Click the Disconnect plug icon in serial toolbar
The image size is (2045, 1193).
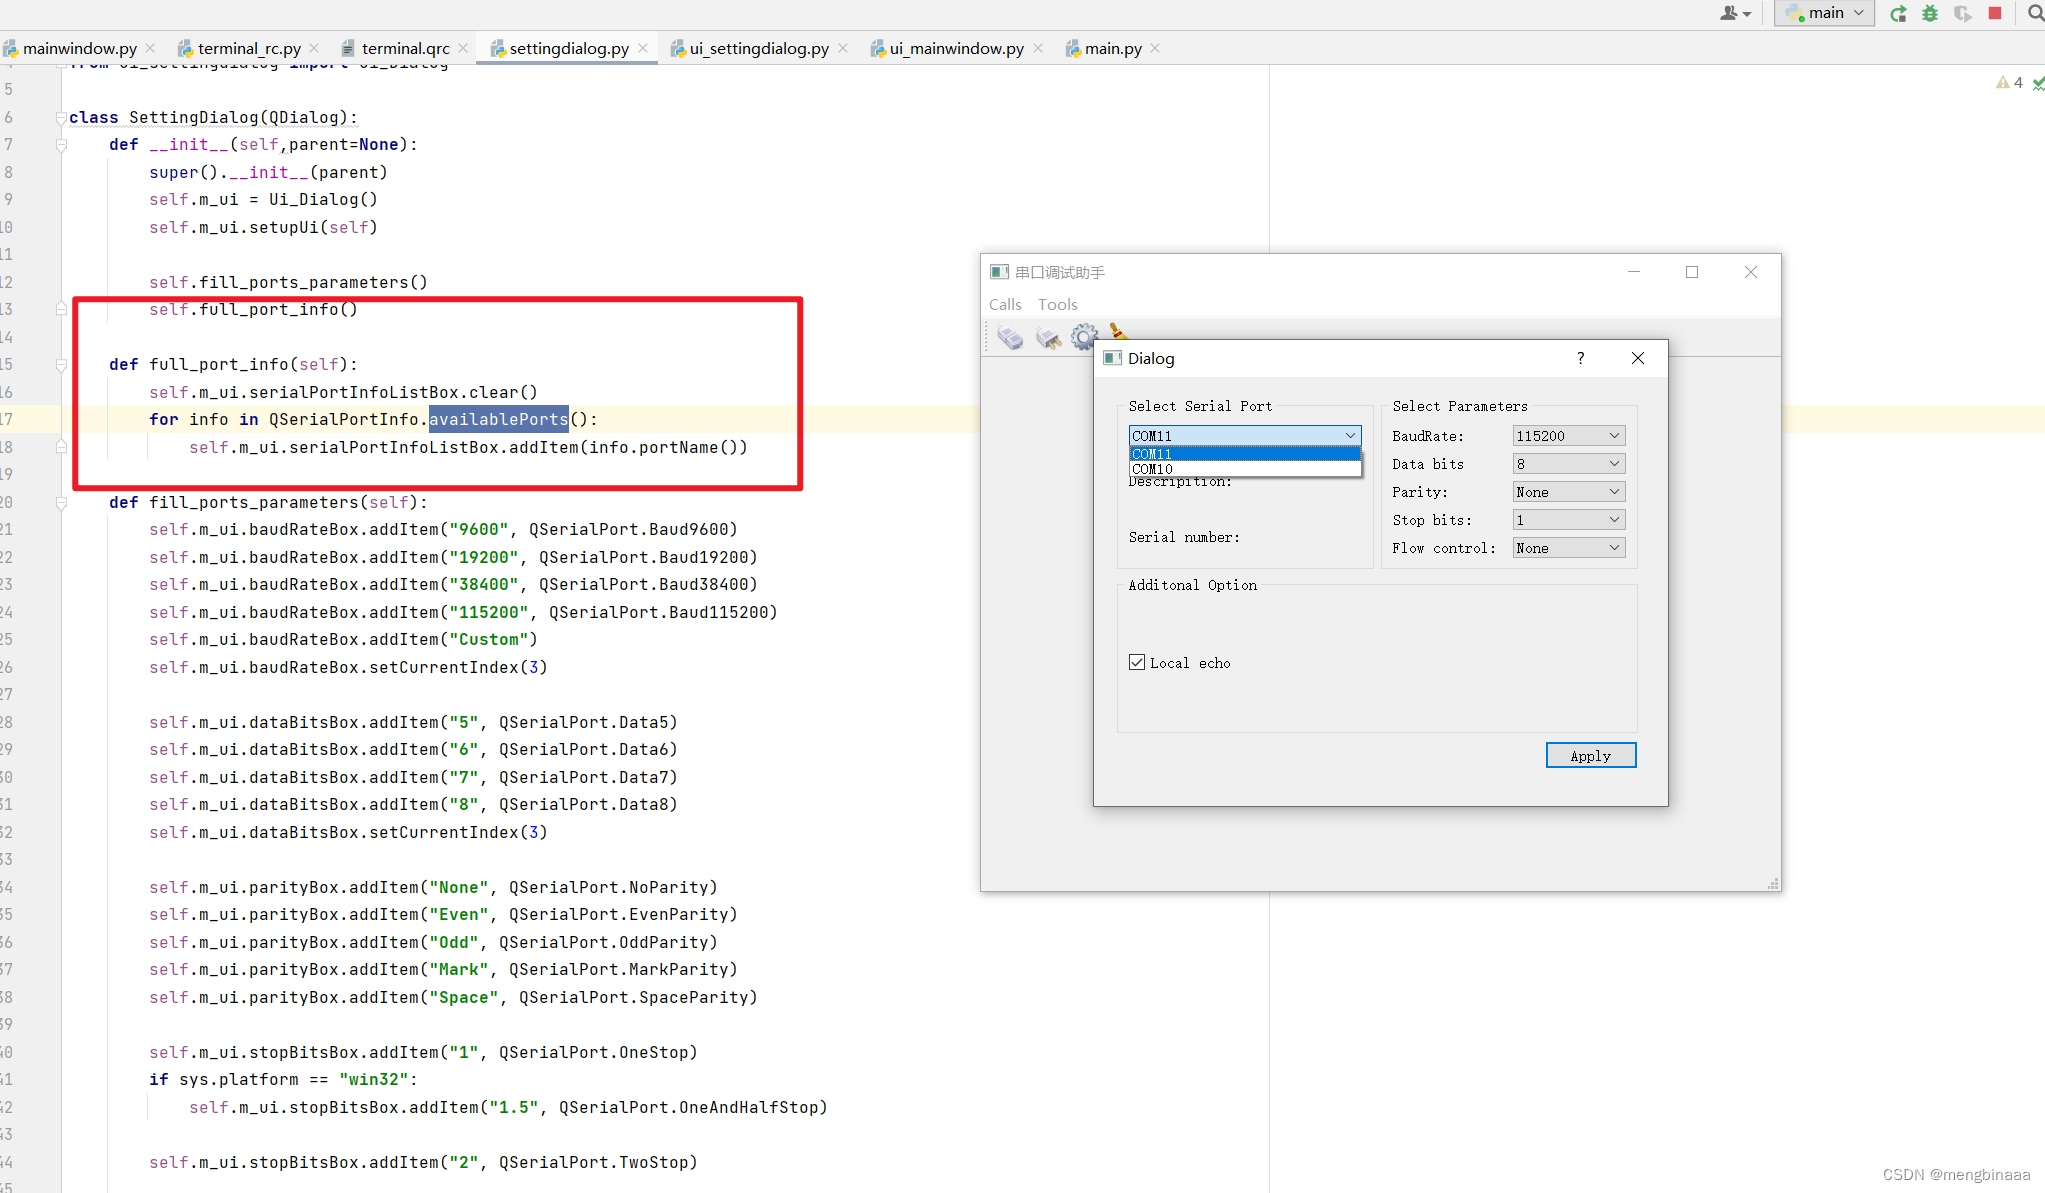(1047, 338)
